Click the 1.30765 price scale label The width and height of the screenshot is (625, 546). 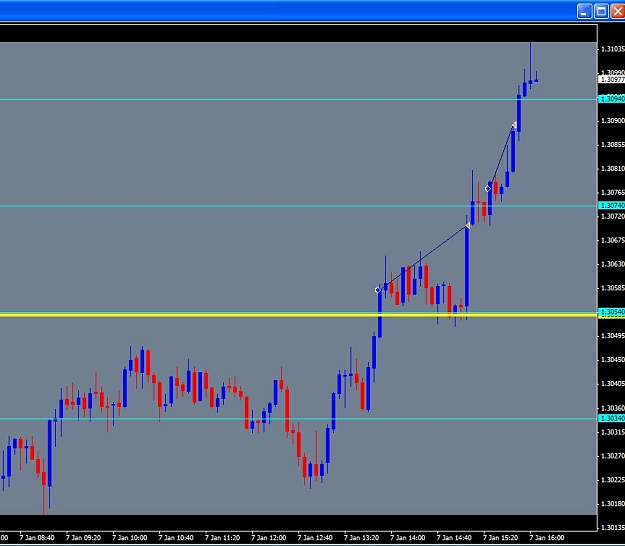tap(613, 192)
